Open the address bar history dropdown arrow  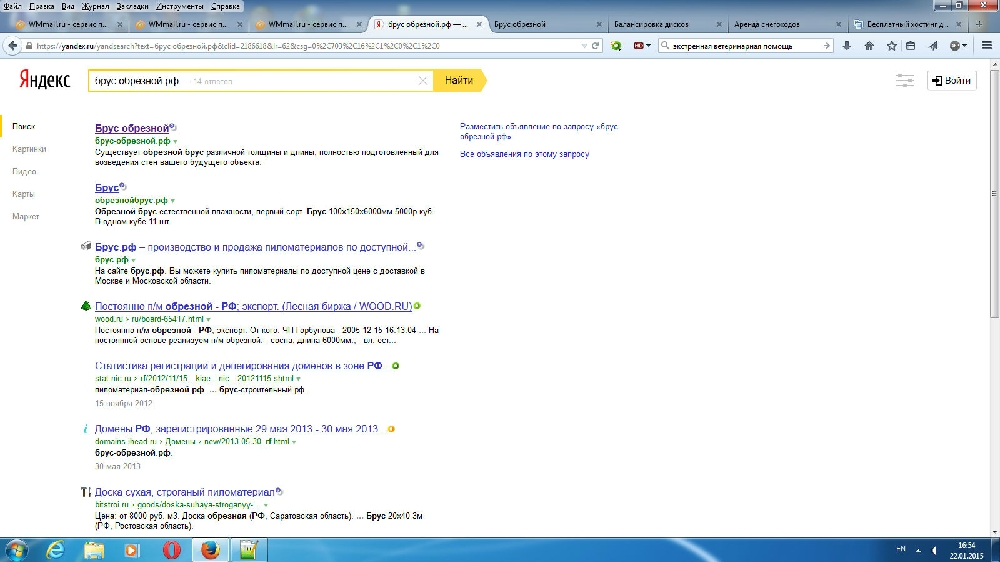584,46
